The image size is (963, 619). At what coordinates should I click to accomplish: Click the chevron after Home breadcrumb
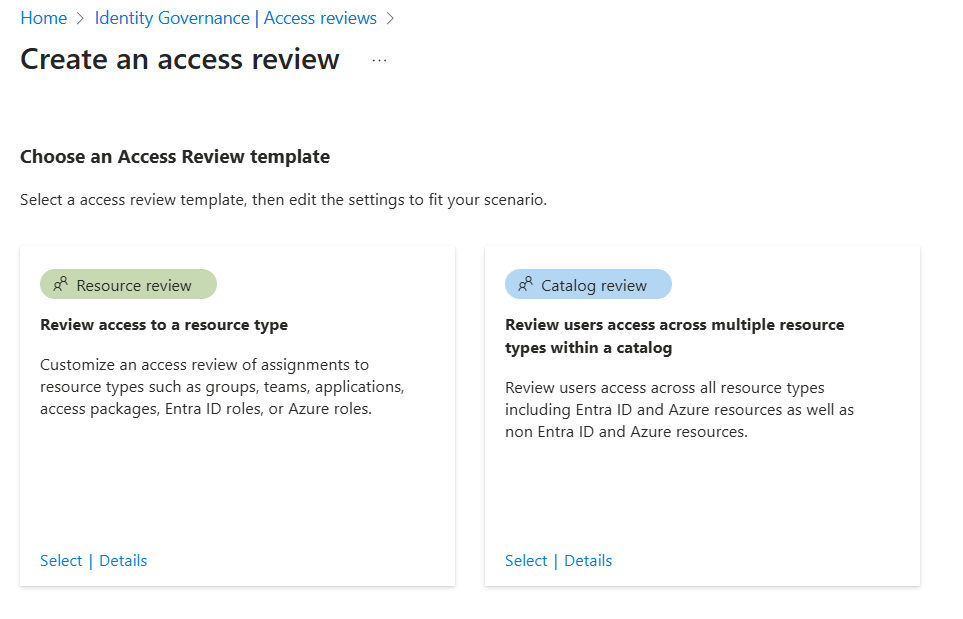coord(81,18)
